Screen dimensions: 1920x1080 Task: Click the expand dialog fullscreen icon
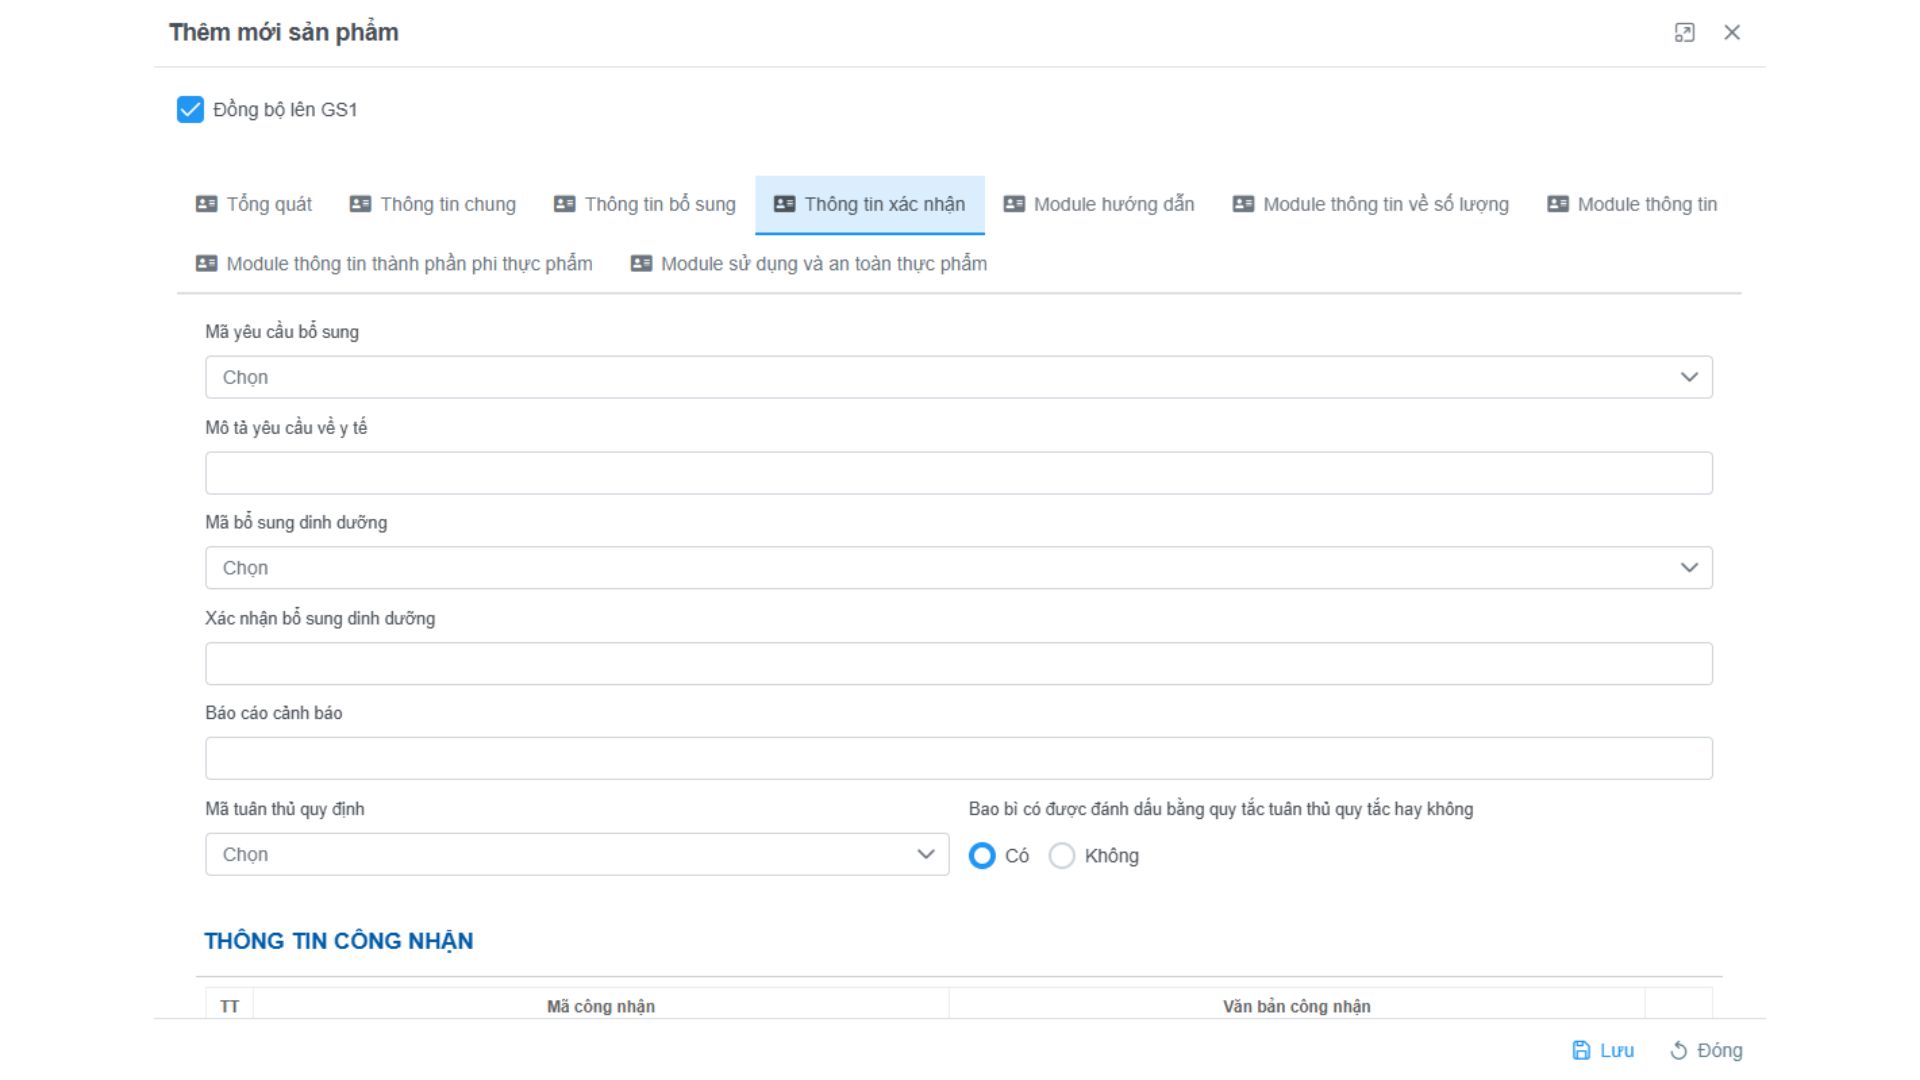[1684, 33]
